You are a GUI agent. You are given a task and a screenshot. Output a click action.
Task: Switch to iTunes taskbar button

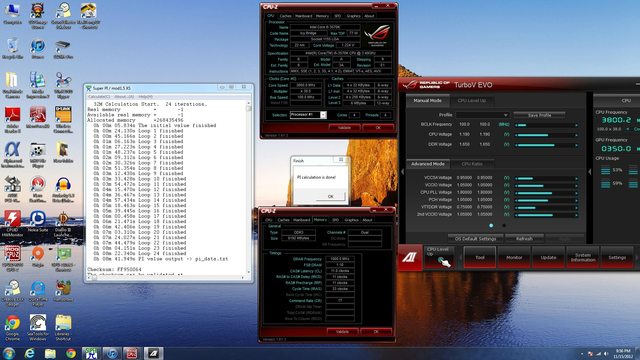click(111, 353)
